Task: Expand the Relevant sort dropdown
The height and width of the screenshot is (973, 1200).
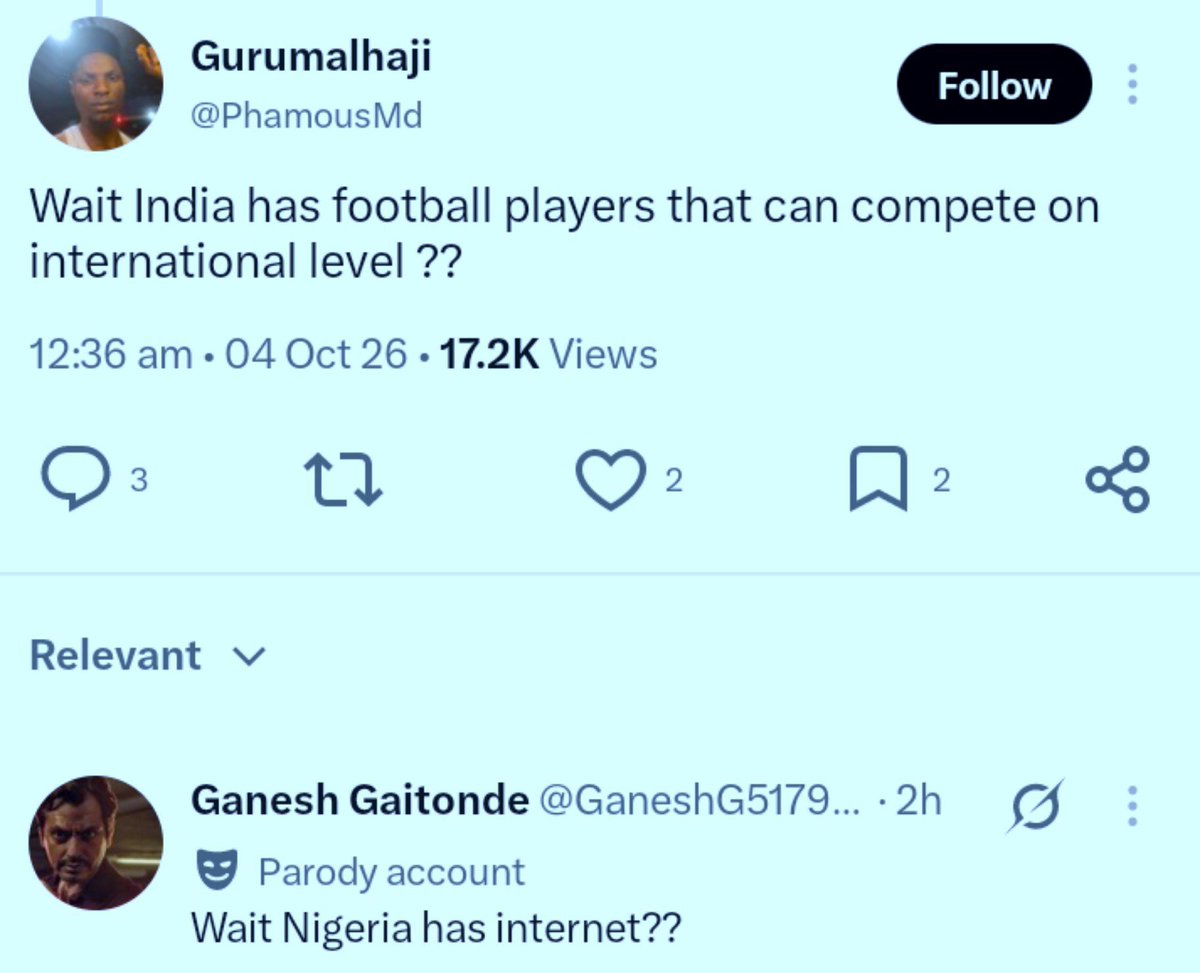Action: pos(149,656)
